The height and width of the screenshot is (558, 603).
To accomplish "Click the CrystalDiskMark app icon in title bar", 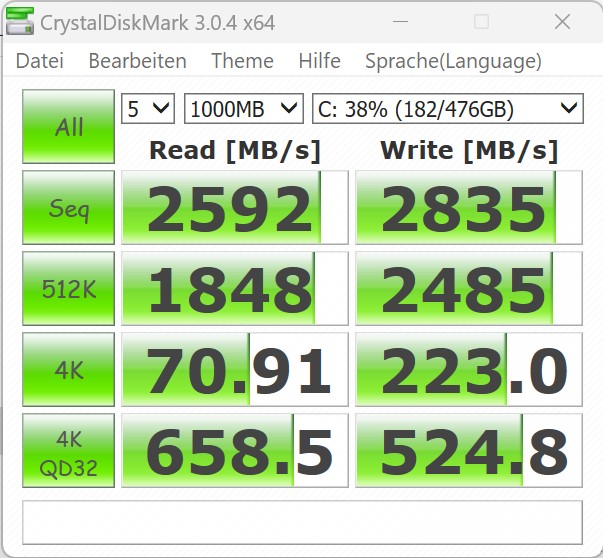I will point(20,20).
